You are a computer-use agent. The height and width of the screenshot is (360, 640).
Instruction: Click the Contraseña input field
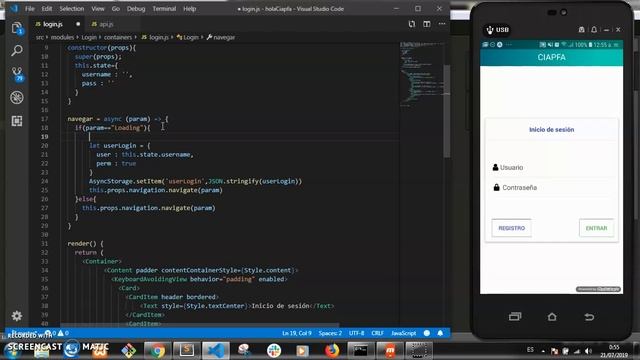click(x=552, y=188)
